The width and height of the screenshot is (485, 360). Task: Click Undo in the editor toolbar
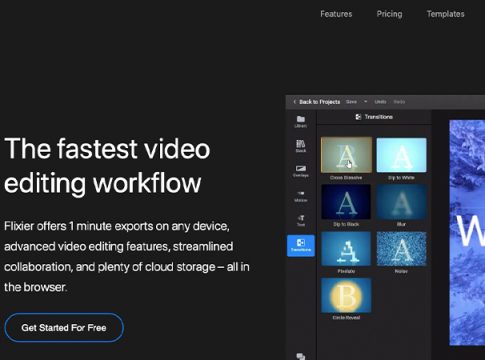point(380,102)
